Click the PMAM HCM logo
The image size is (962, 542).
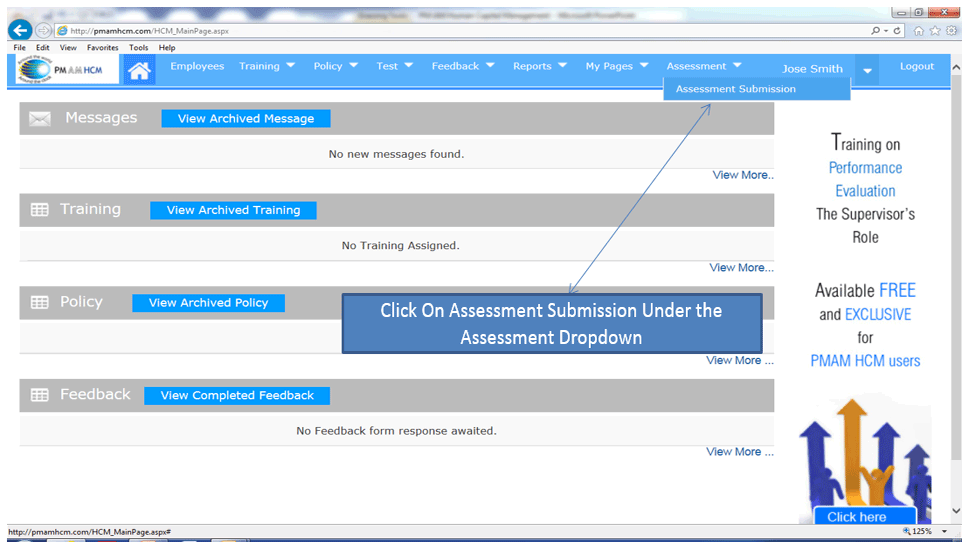pos(66,69)
